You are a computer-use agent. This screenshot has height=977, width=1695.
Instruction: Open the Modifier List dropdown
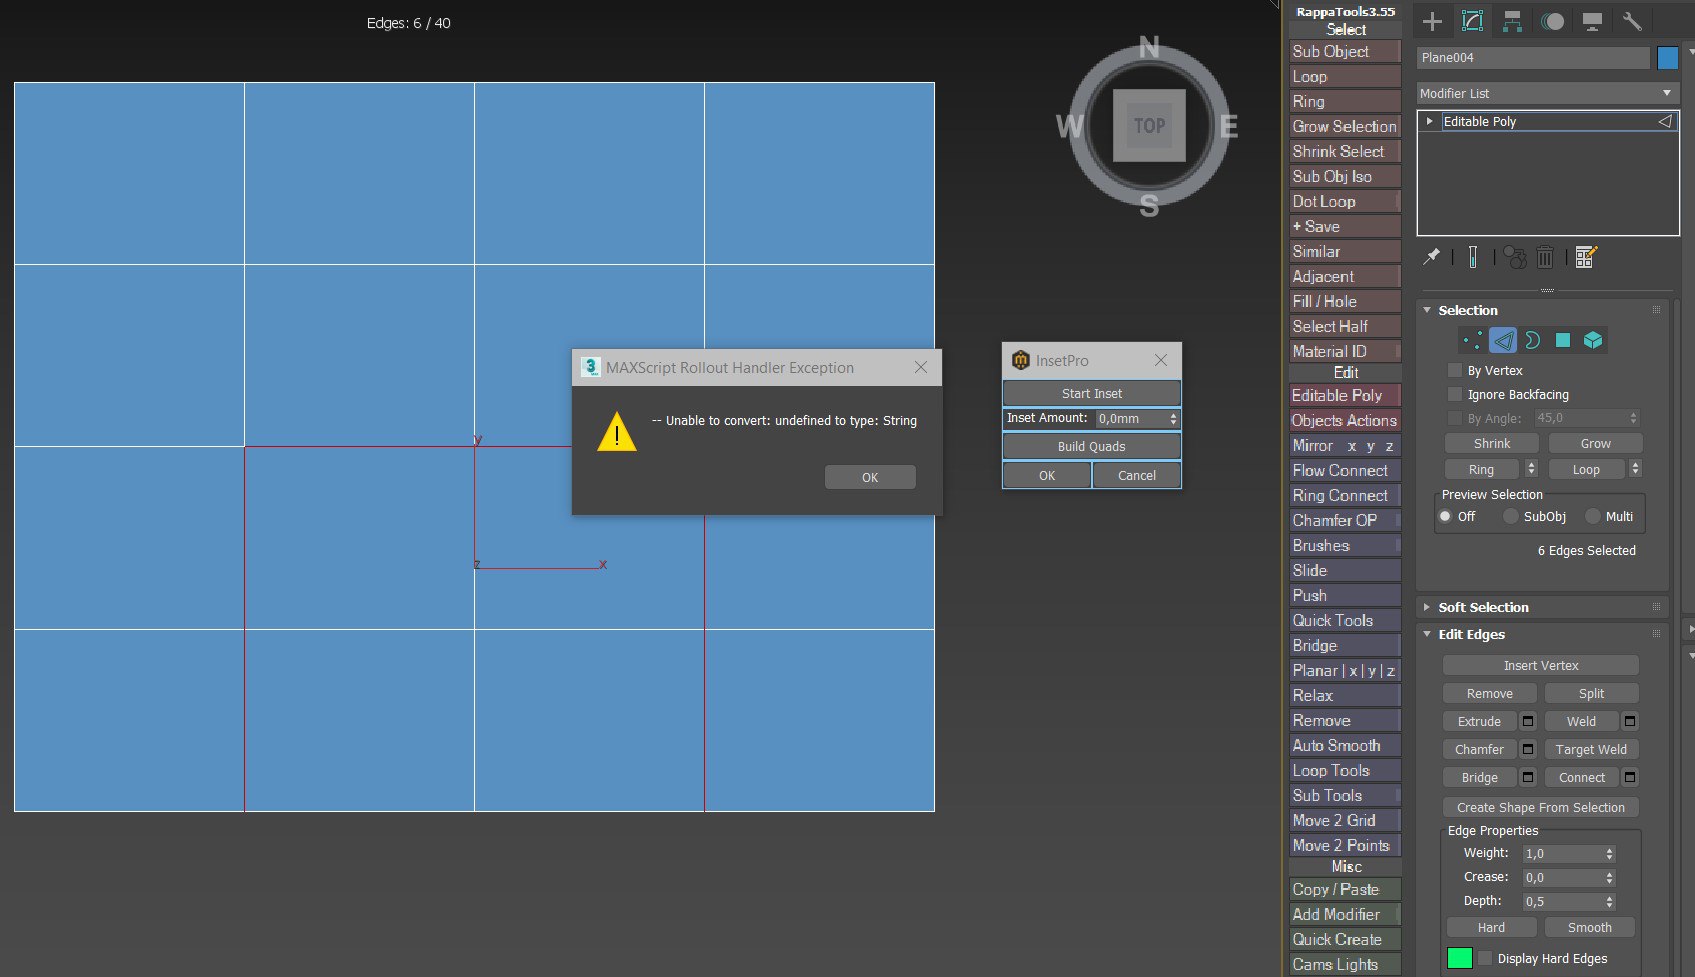tap(1548, 93)
